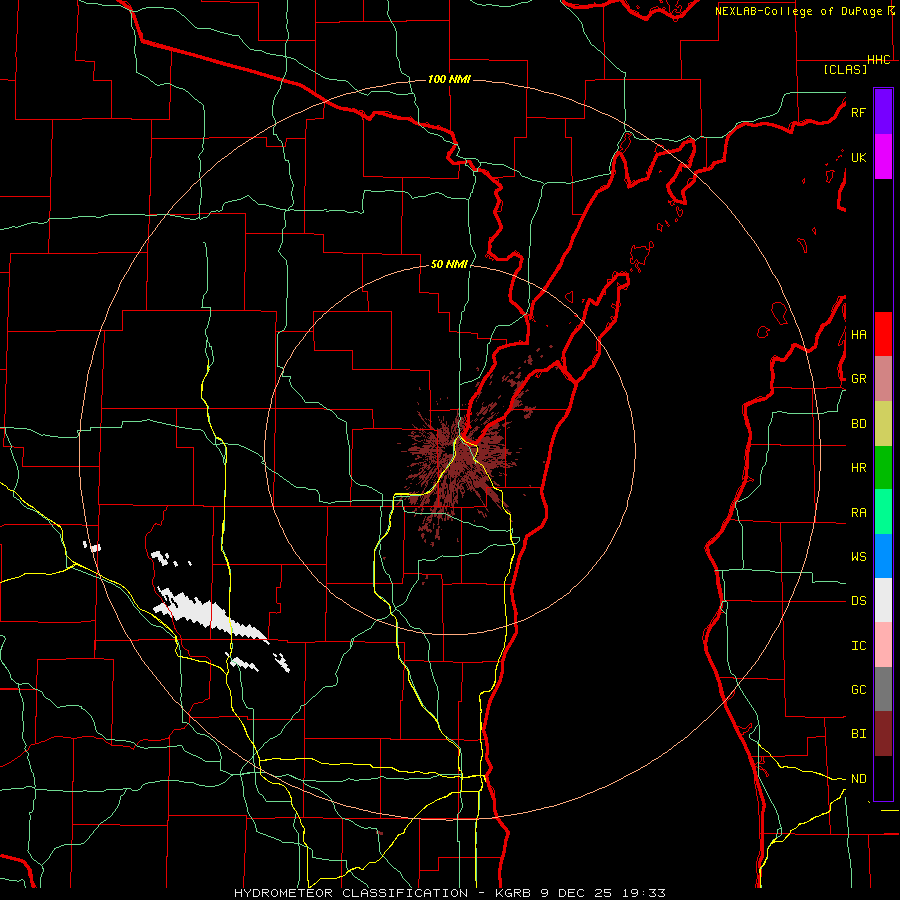Click the [CLAS] units label
900x900 pixels.
coord(845,69)
